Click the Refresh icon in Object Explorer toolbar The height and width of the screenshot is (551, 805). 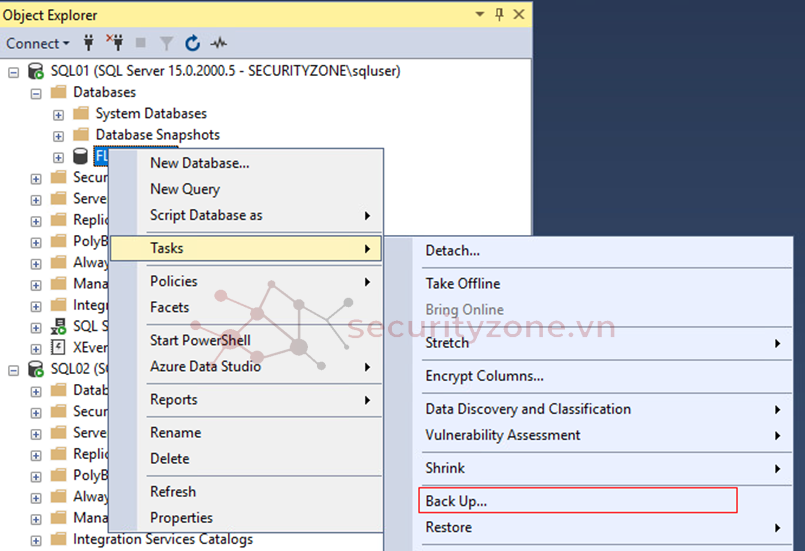192,43
